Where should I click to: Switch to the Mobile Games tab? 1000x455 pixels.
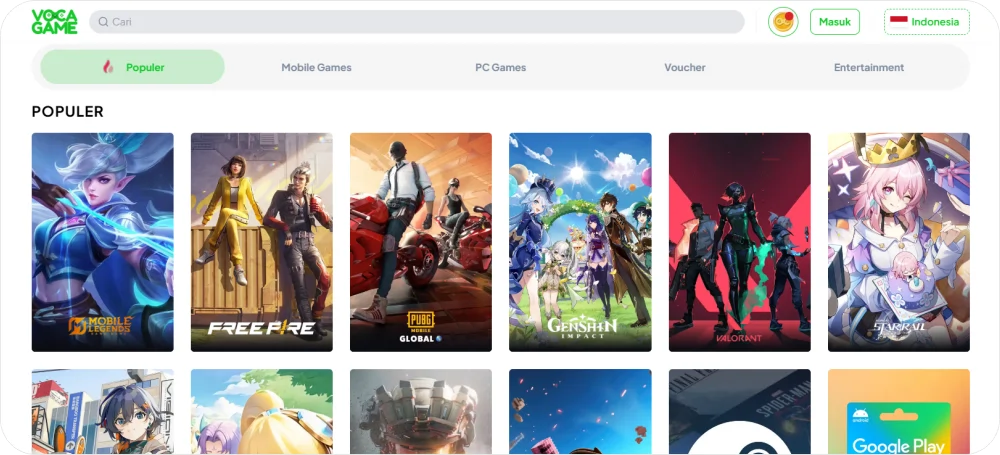coord(316,67)
